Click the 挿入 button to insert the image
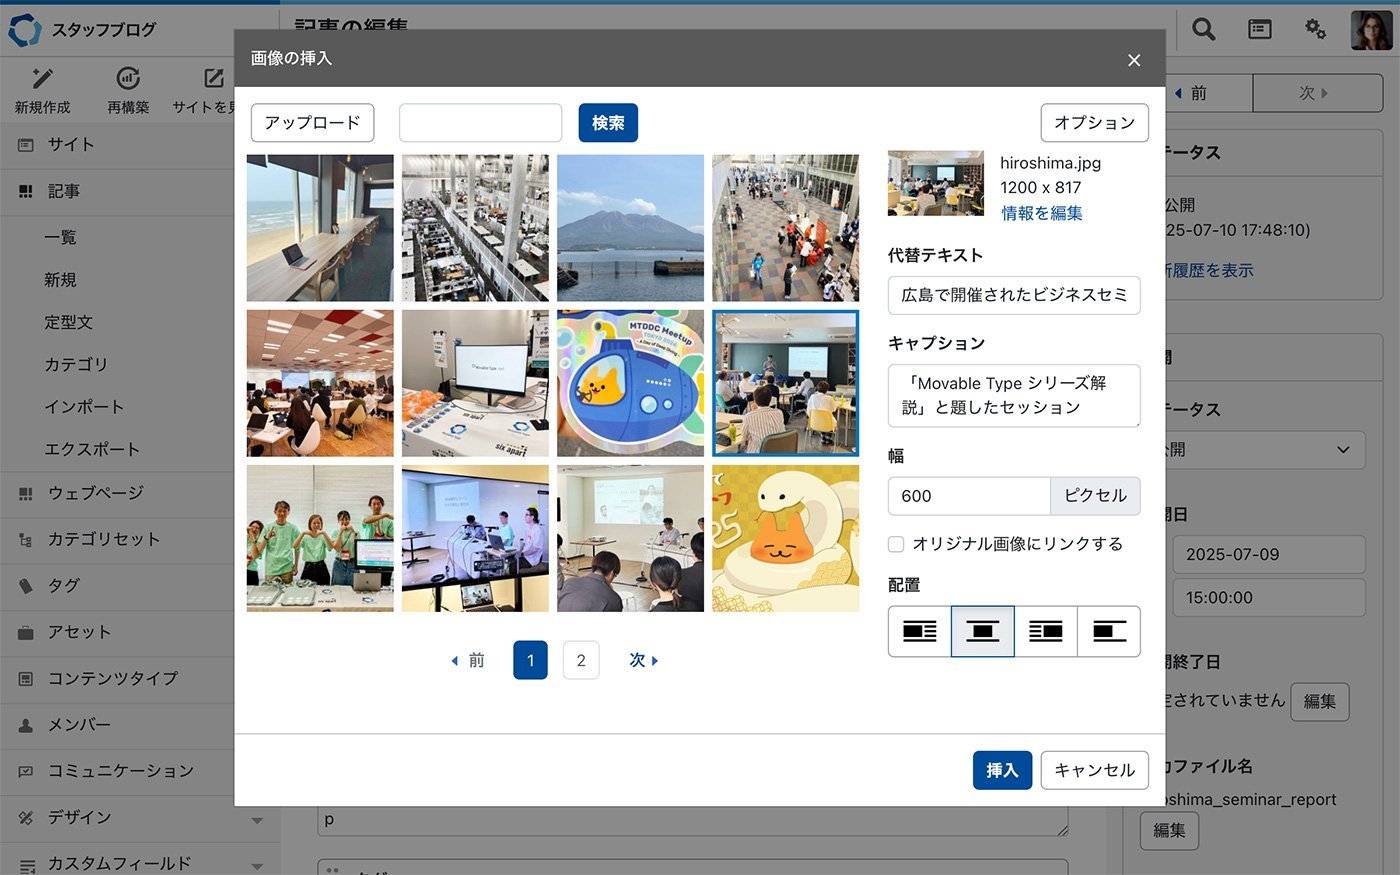Screen dimensions: 1400x875 (1002, 770)
